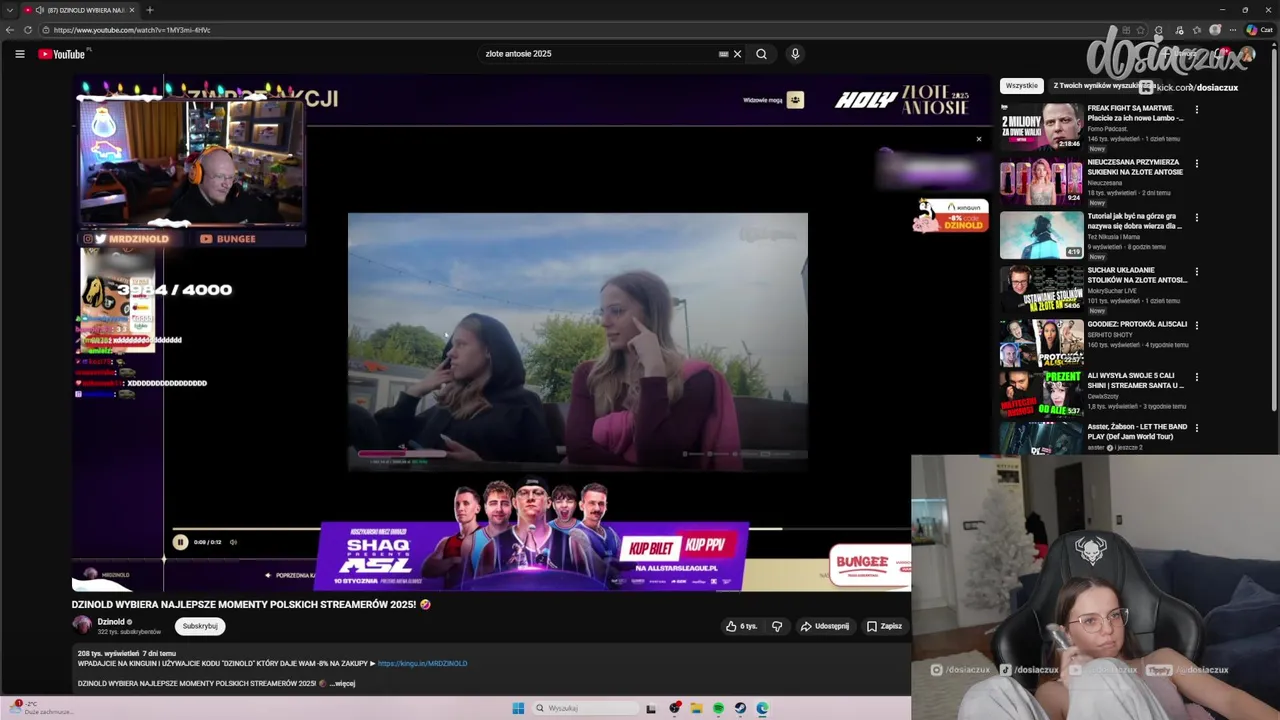This screenshot has width=1280, height=720.
Task: Open a new browser tab with the plus icon
Action: coord(150,10)
